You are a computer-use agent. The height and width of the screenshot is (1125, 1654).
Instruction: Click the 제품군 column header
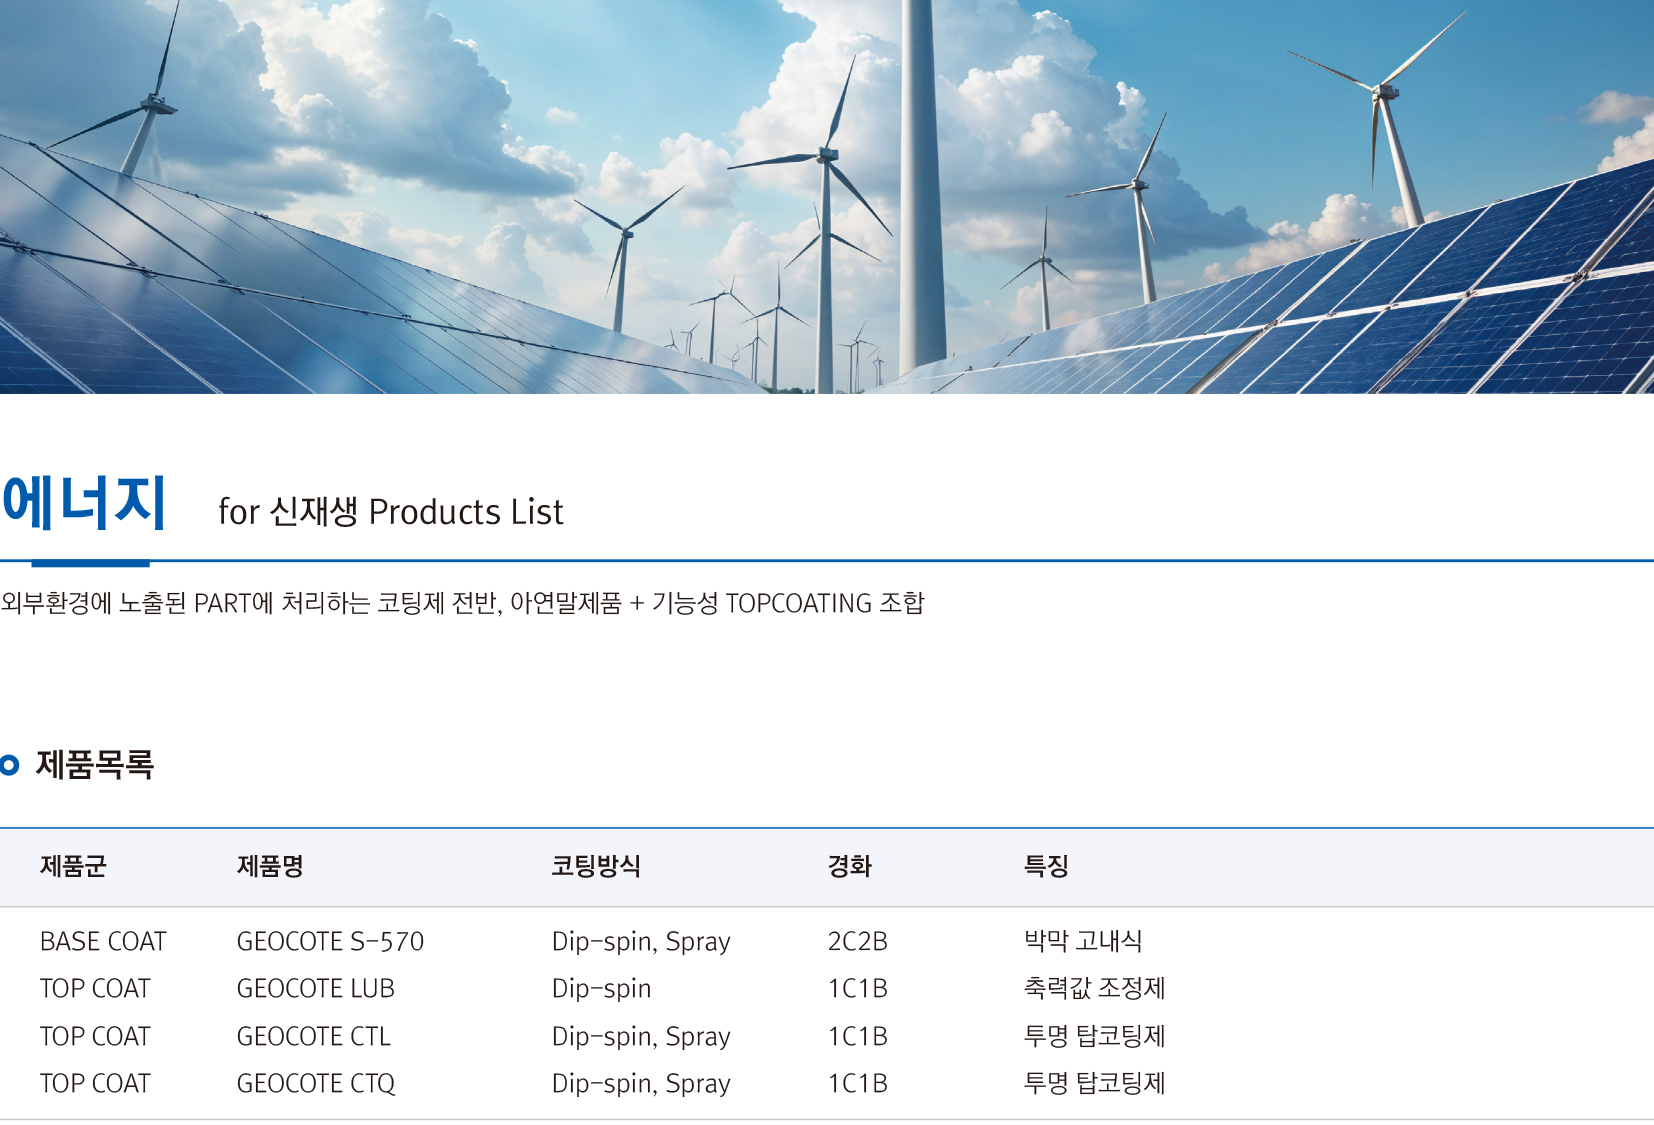(73, 866)
